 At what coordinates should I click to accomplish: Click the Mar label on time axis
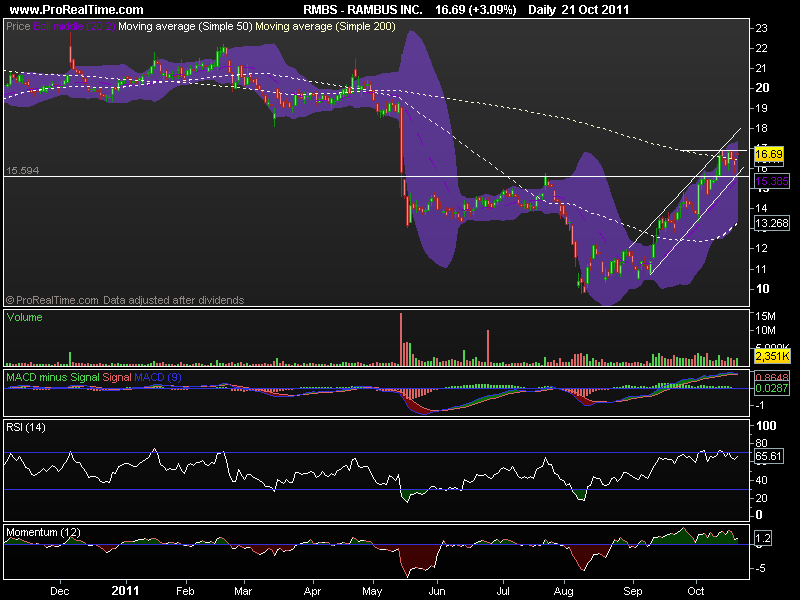tap(243, 591)
